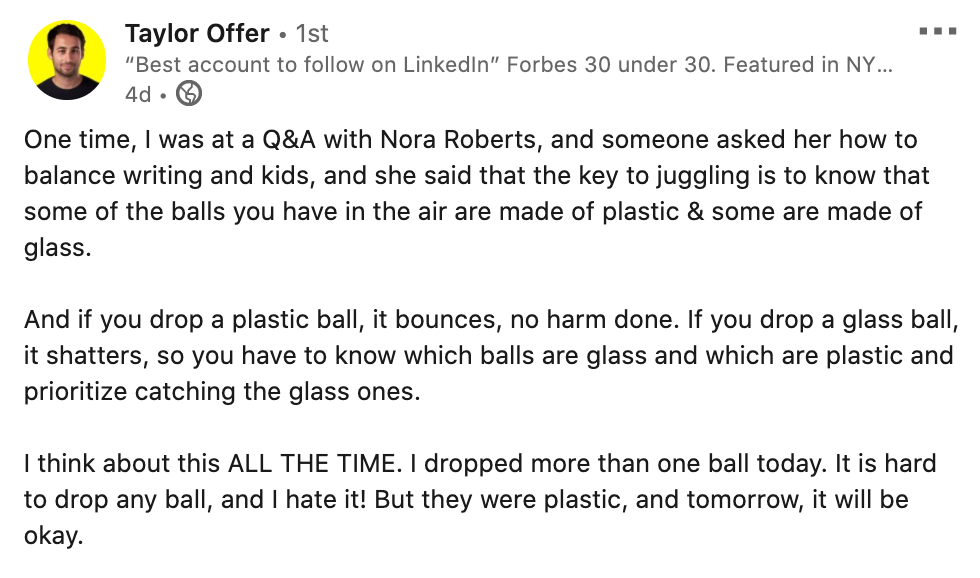Screen dimensions: 980x578
Task: Click the line starting "it shatters, so you"
Action: [x=488, y=357]
